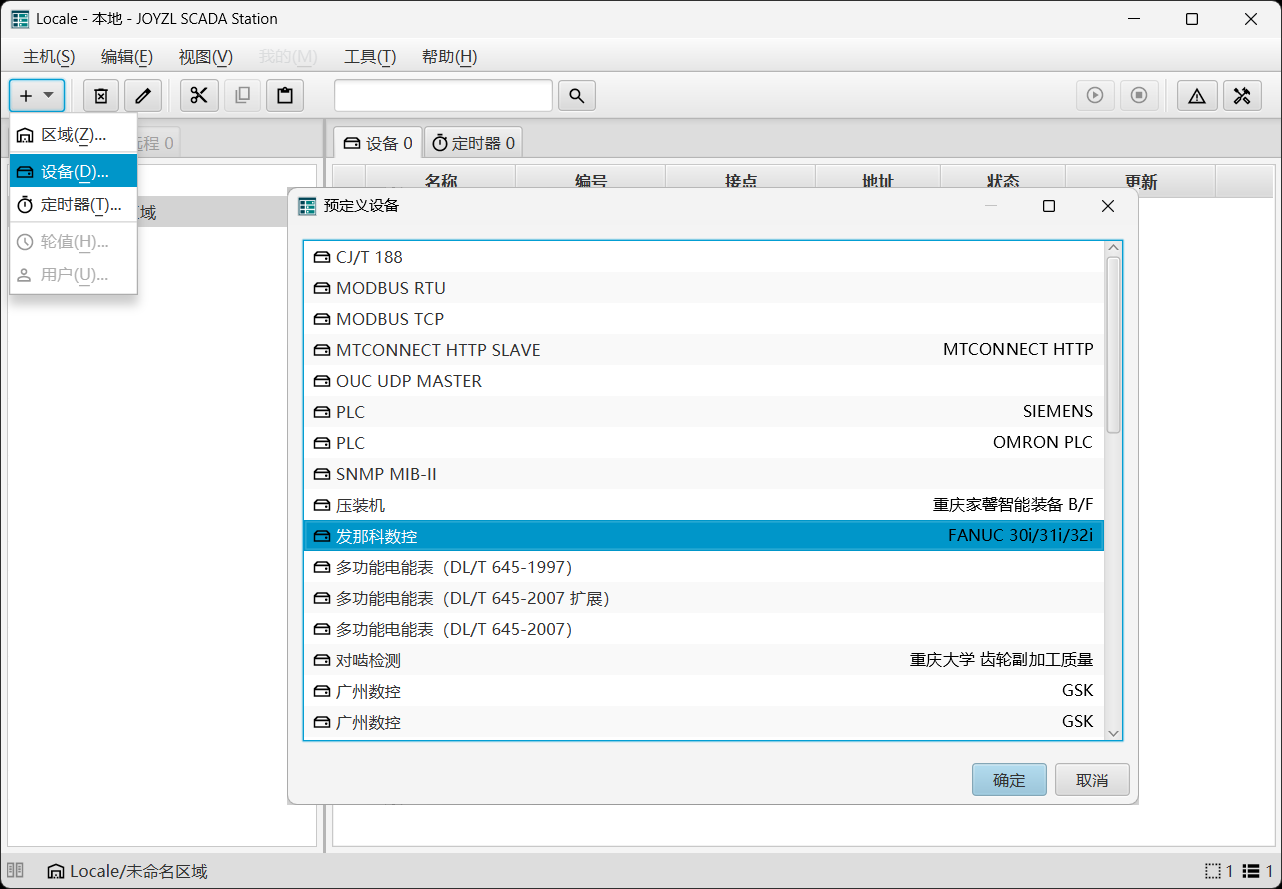Click device list scrollbar up arrow

tap(1113, 248)
